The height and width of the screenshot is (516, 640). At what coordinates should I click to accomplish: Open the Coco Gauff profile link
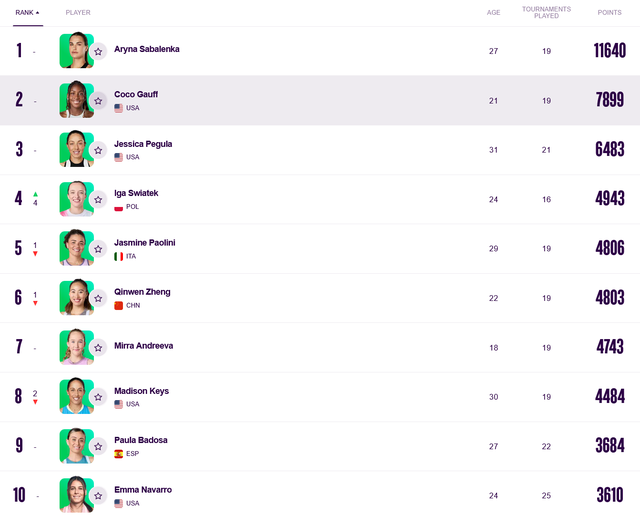(136, 94)
